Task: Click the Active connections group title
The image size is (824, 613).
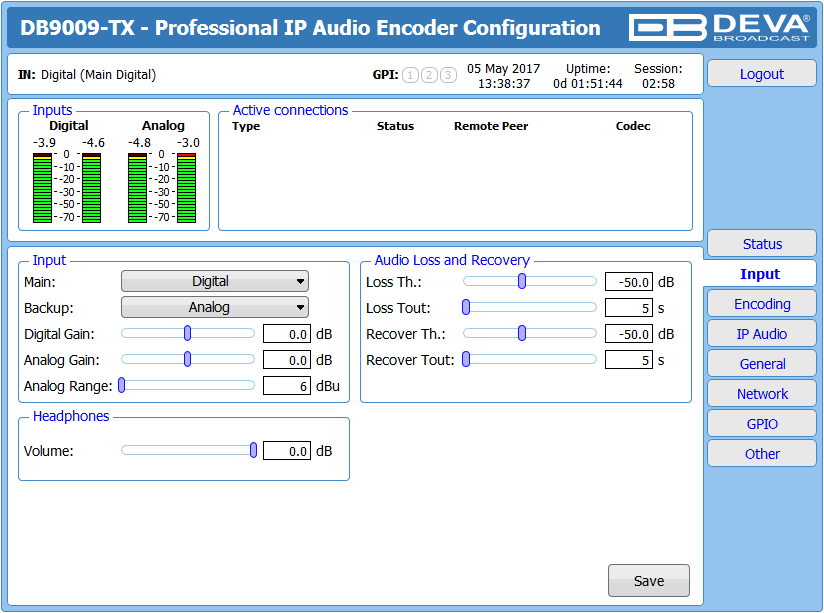Action: [x=290, y=110]
